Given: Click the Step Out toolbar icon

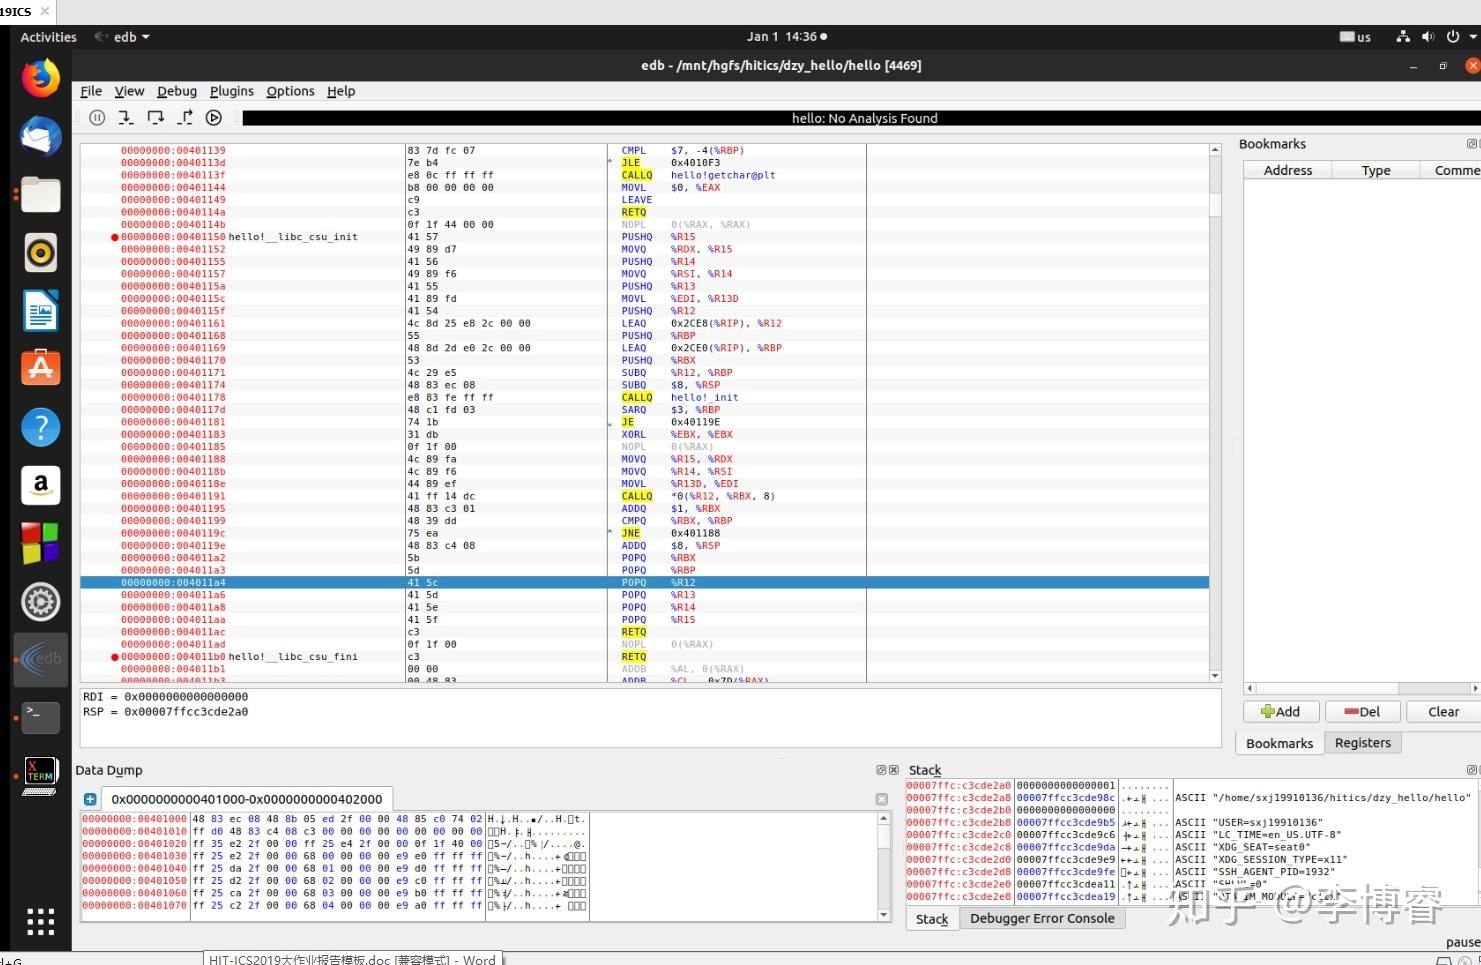Looking at the screenshot, I should pyautogui.click(x=185, y=118).
